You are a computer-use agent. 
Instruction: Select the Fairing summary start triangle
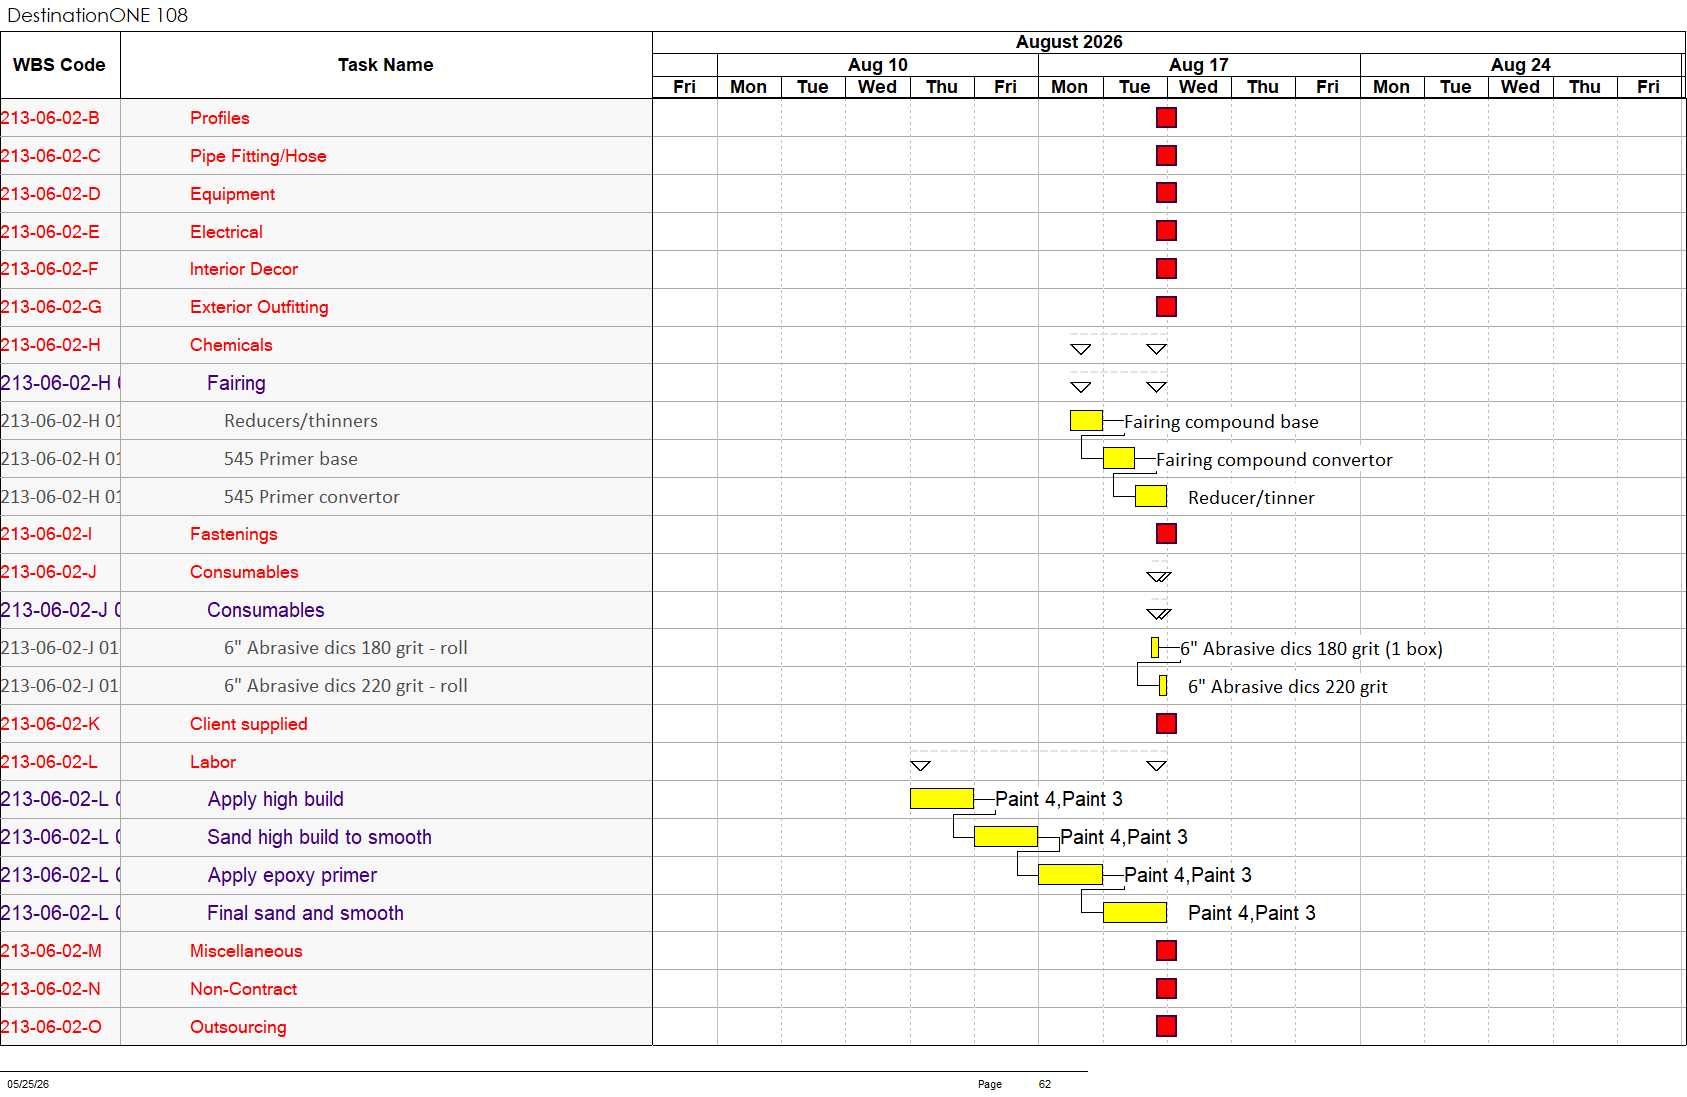click(1081, 387)
